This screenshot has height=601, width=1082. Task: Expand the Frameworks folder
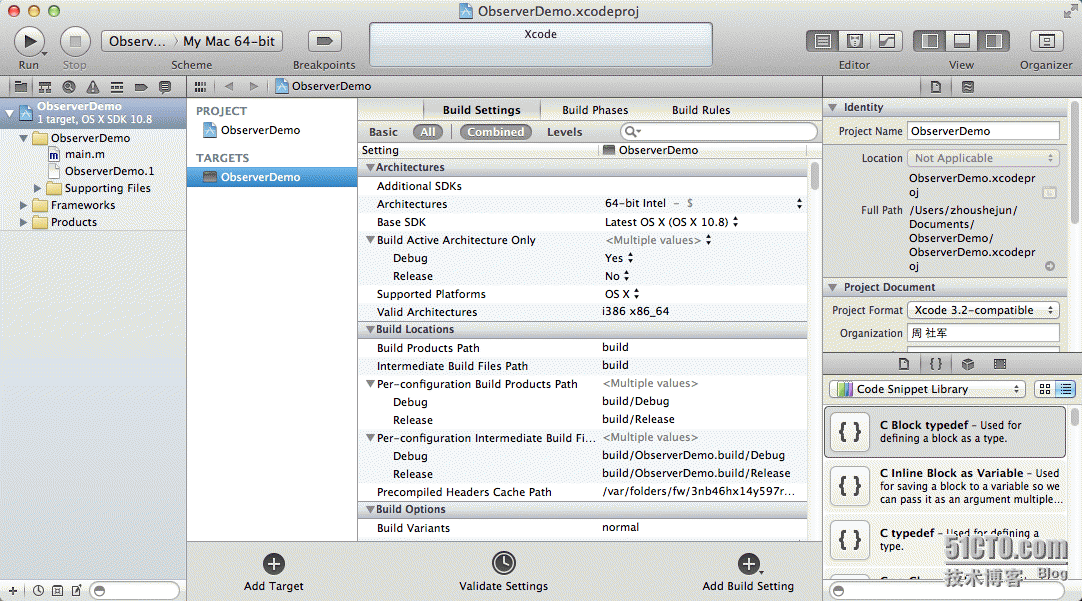[23, 205]
